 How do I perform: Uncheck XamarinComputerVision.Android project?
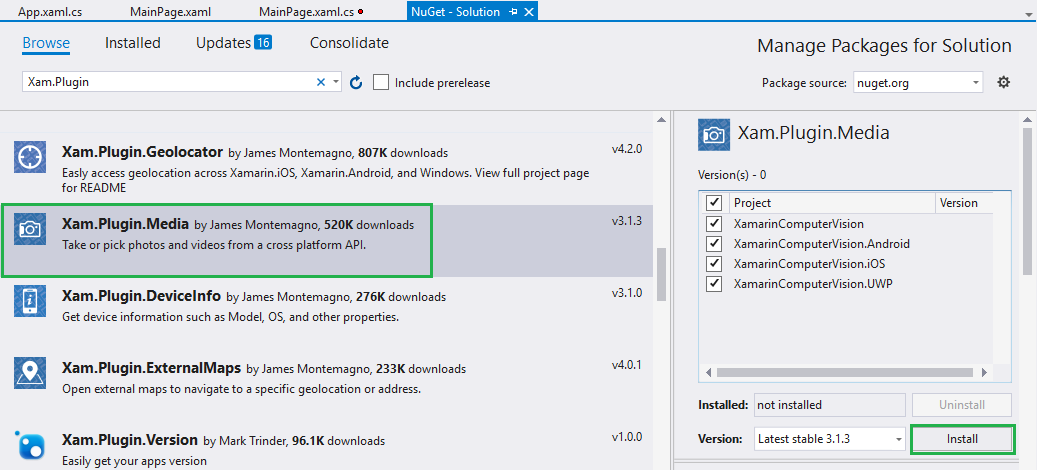point(714,243)
